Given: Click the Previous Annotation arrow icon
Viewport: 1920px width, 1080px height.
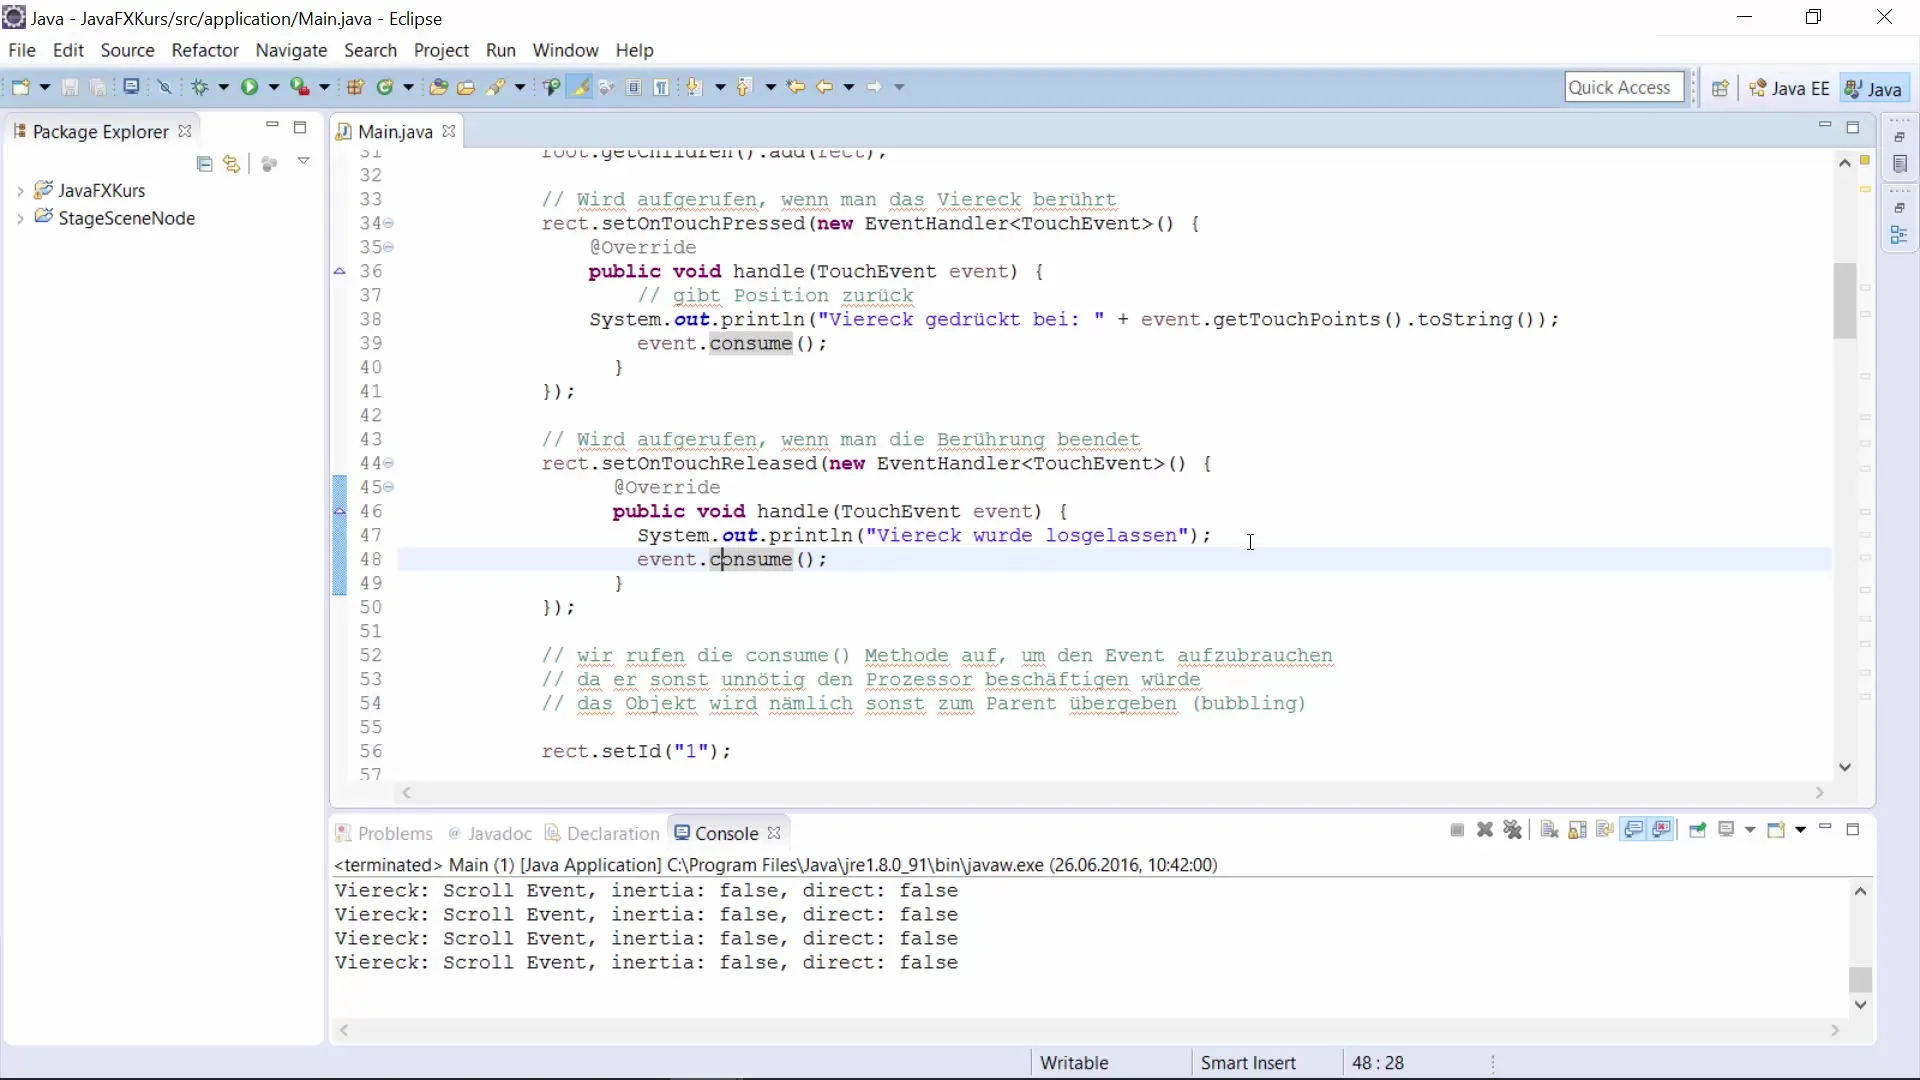Looking at the screenshot, I should coord(744,87).
